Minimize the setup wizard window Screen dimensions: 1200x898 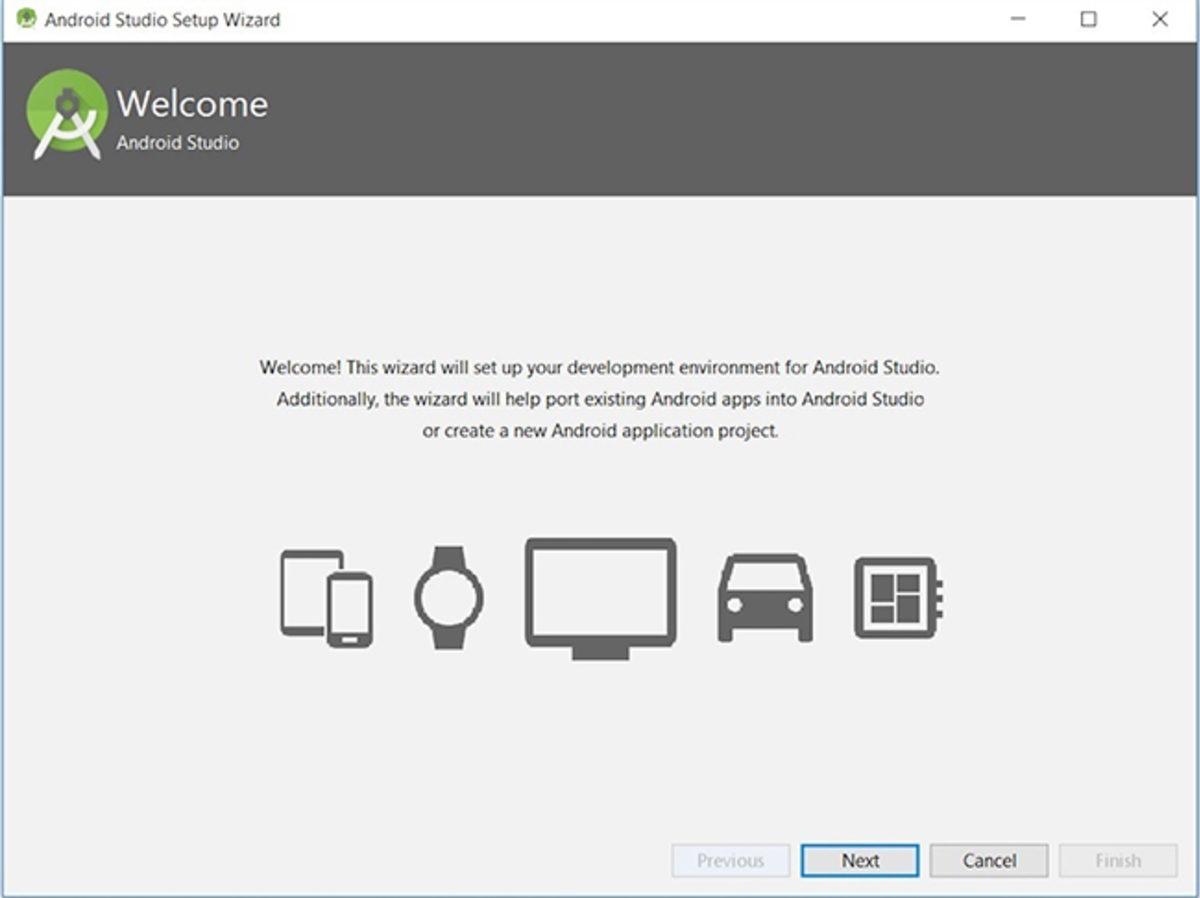[1018, 19]
